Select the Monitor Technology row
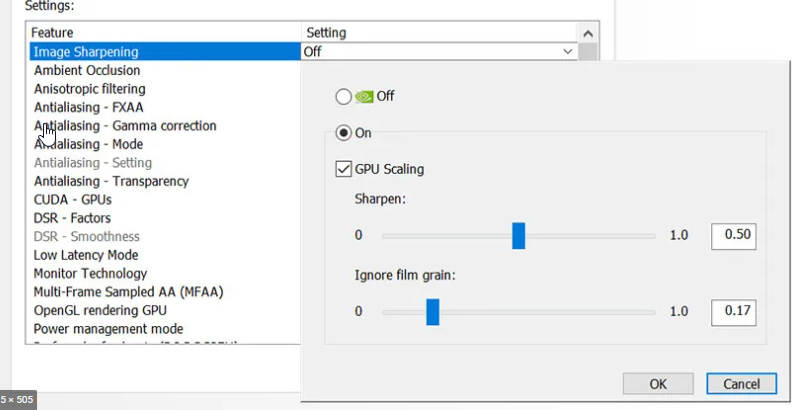The height and width of the screenshot is (410, 796). pos(90,273)
